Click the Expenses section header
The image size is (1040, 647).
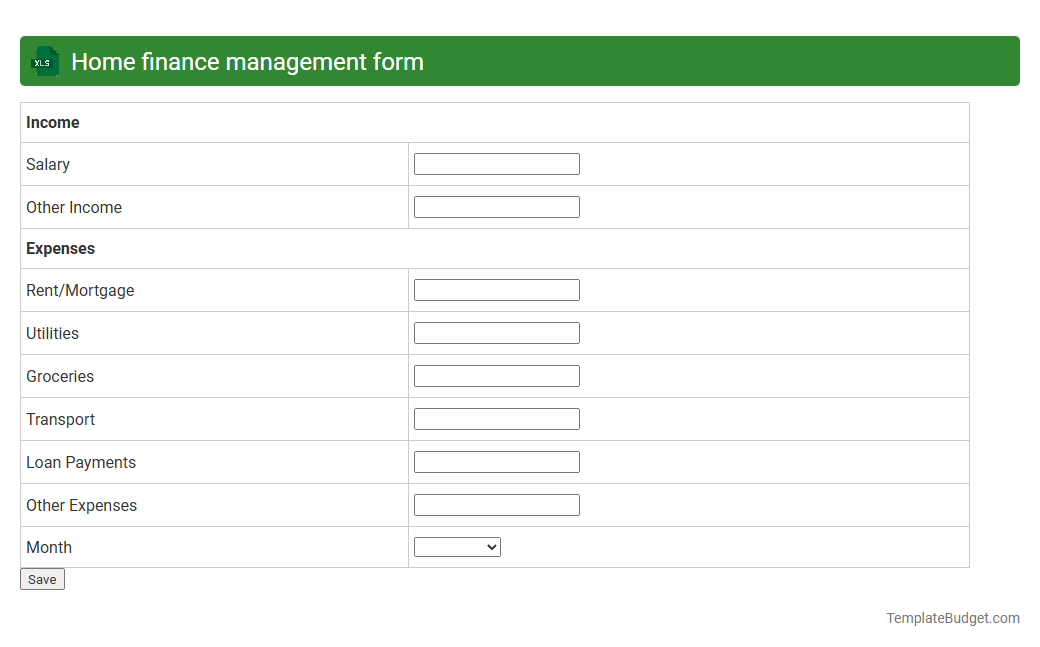click(60, 248)
